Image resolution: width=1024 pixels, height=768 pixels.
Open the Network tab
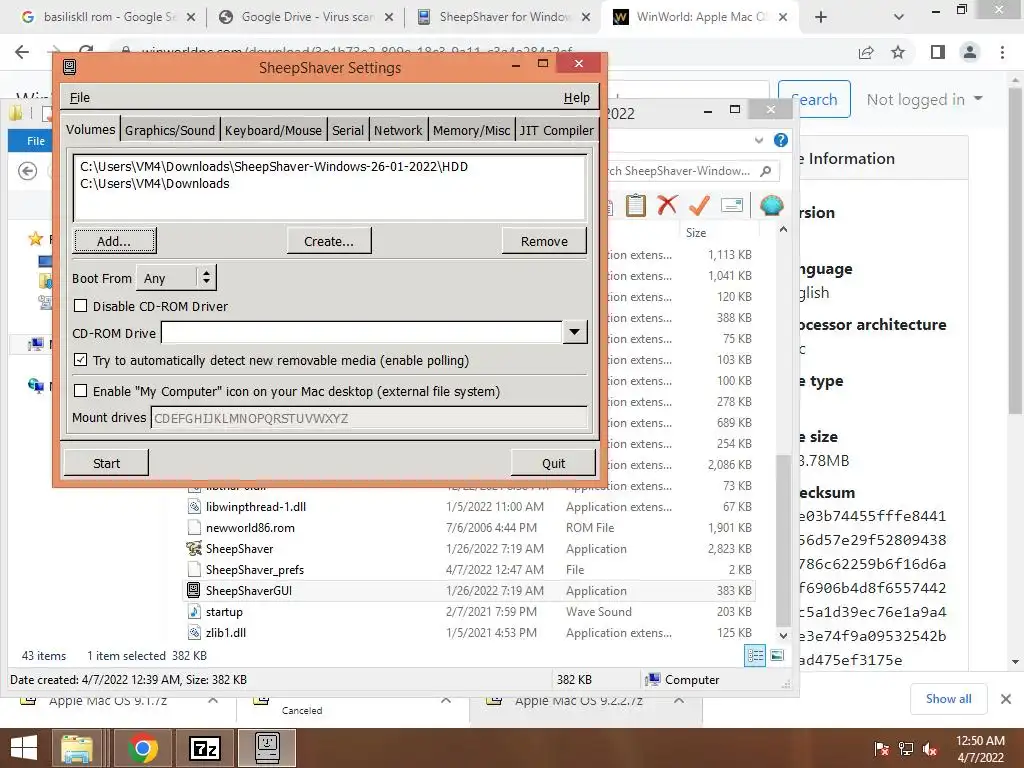click(398, 130)
